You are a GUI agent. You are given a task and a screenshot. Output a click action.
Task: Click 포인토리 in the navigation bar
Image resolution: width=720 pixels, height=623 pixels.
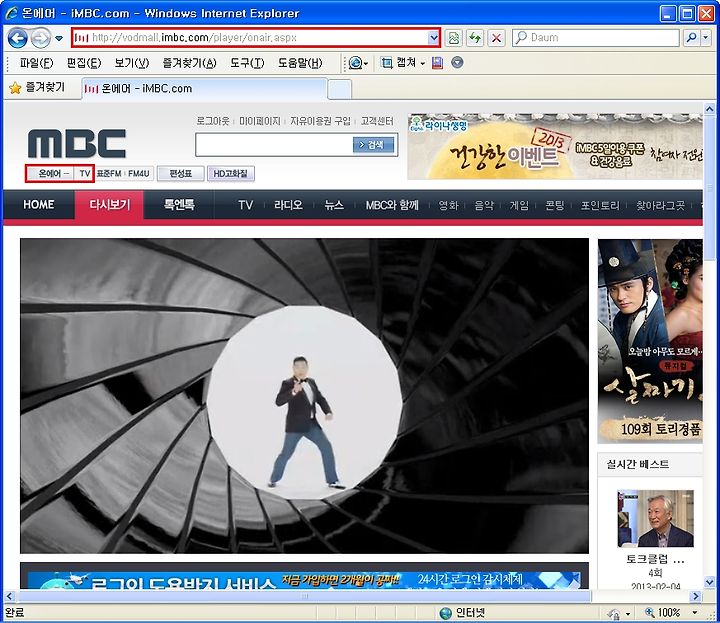pyautogui.click(x=600, y=205)
